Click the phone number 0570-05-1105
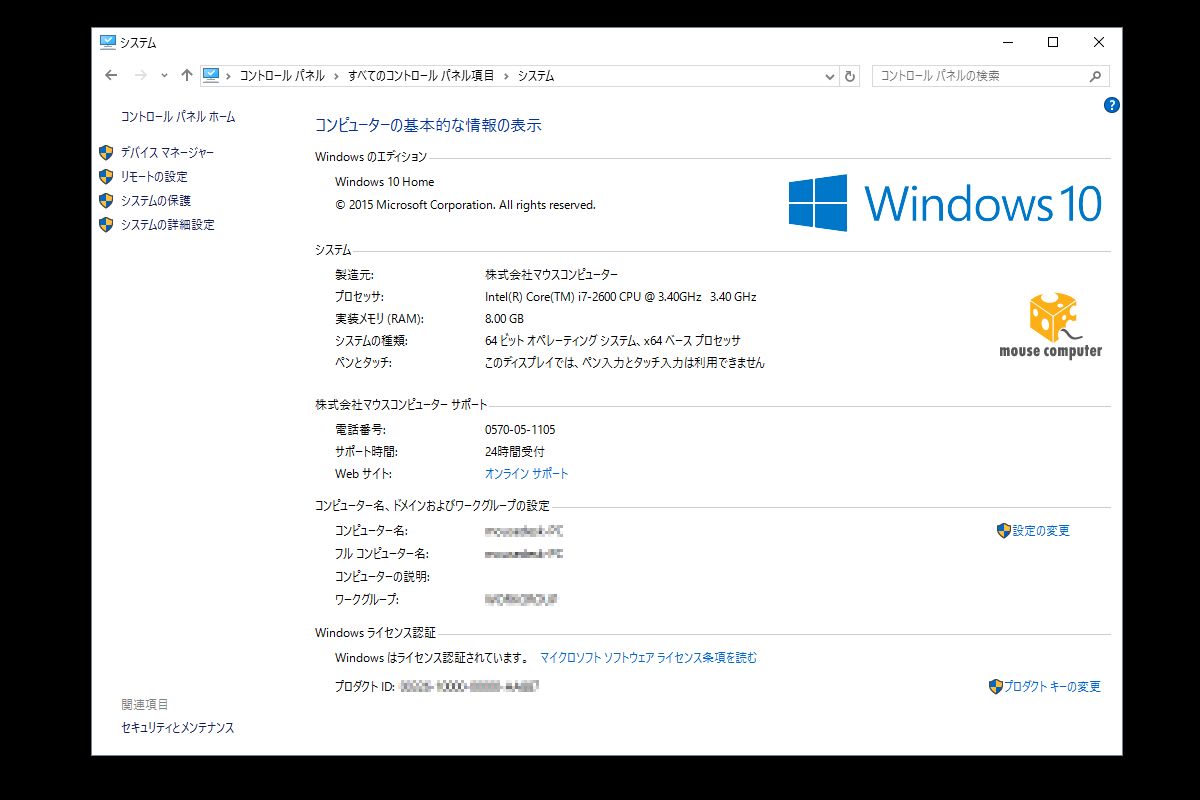This screenshot has height=800, width=1200. tap(520, 430)
